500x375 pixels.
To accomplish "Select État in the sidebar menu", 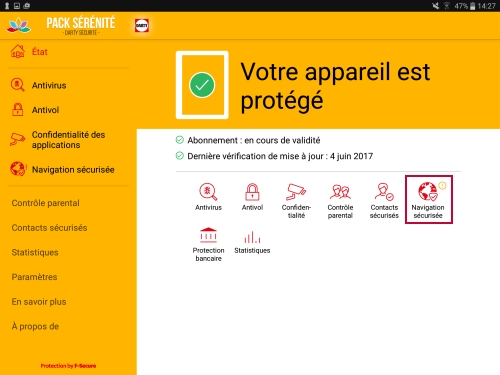I will tap(40, 52).
